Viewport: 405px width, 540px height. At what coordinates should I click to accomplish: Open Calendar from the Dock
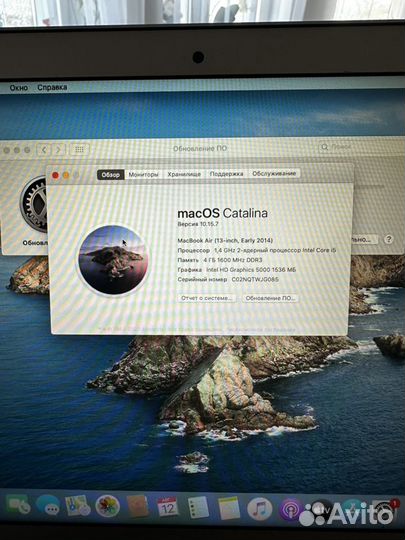coord(168,507)
